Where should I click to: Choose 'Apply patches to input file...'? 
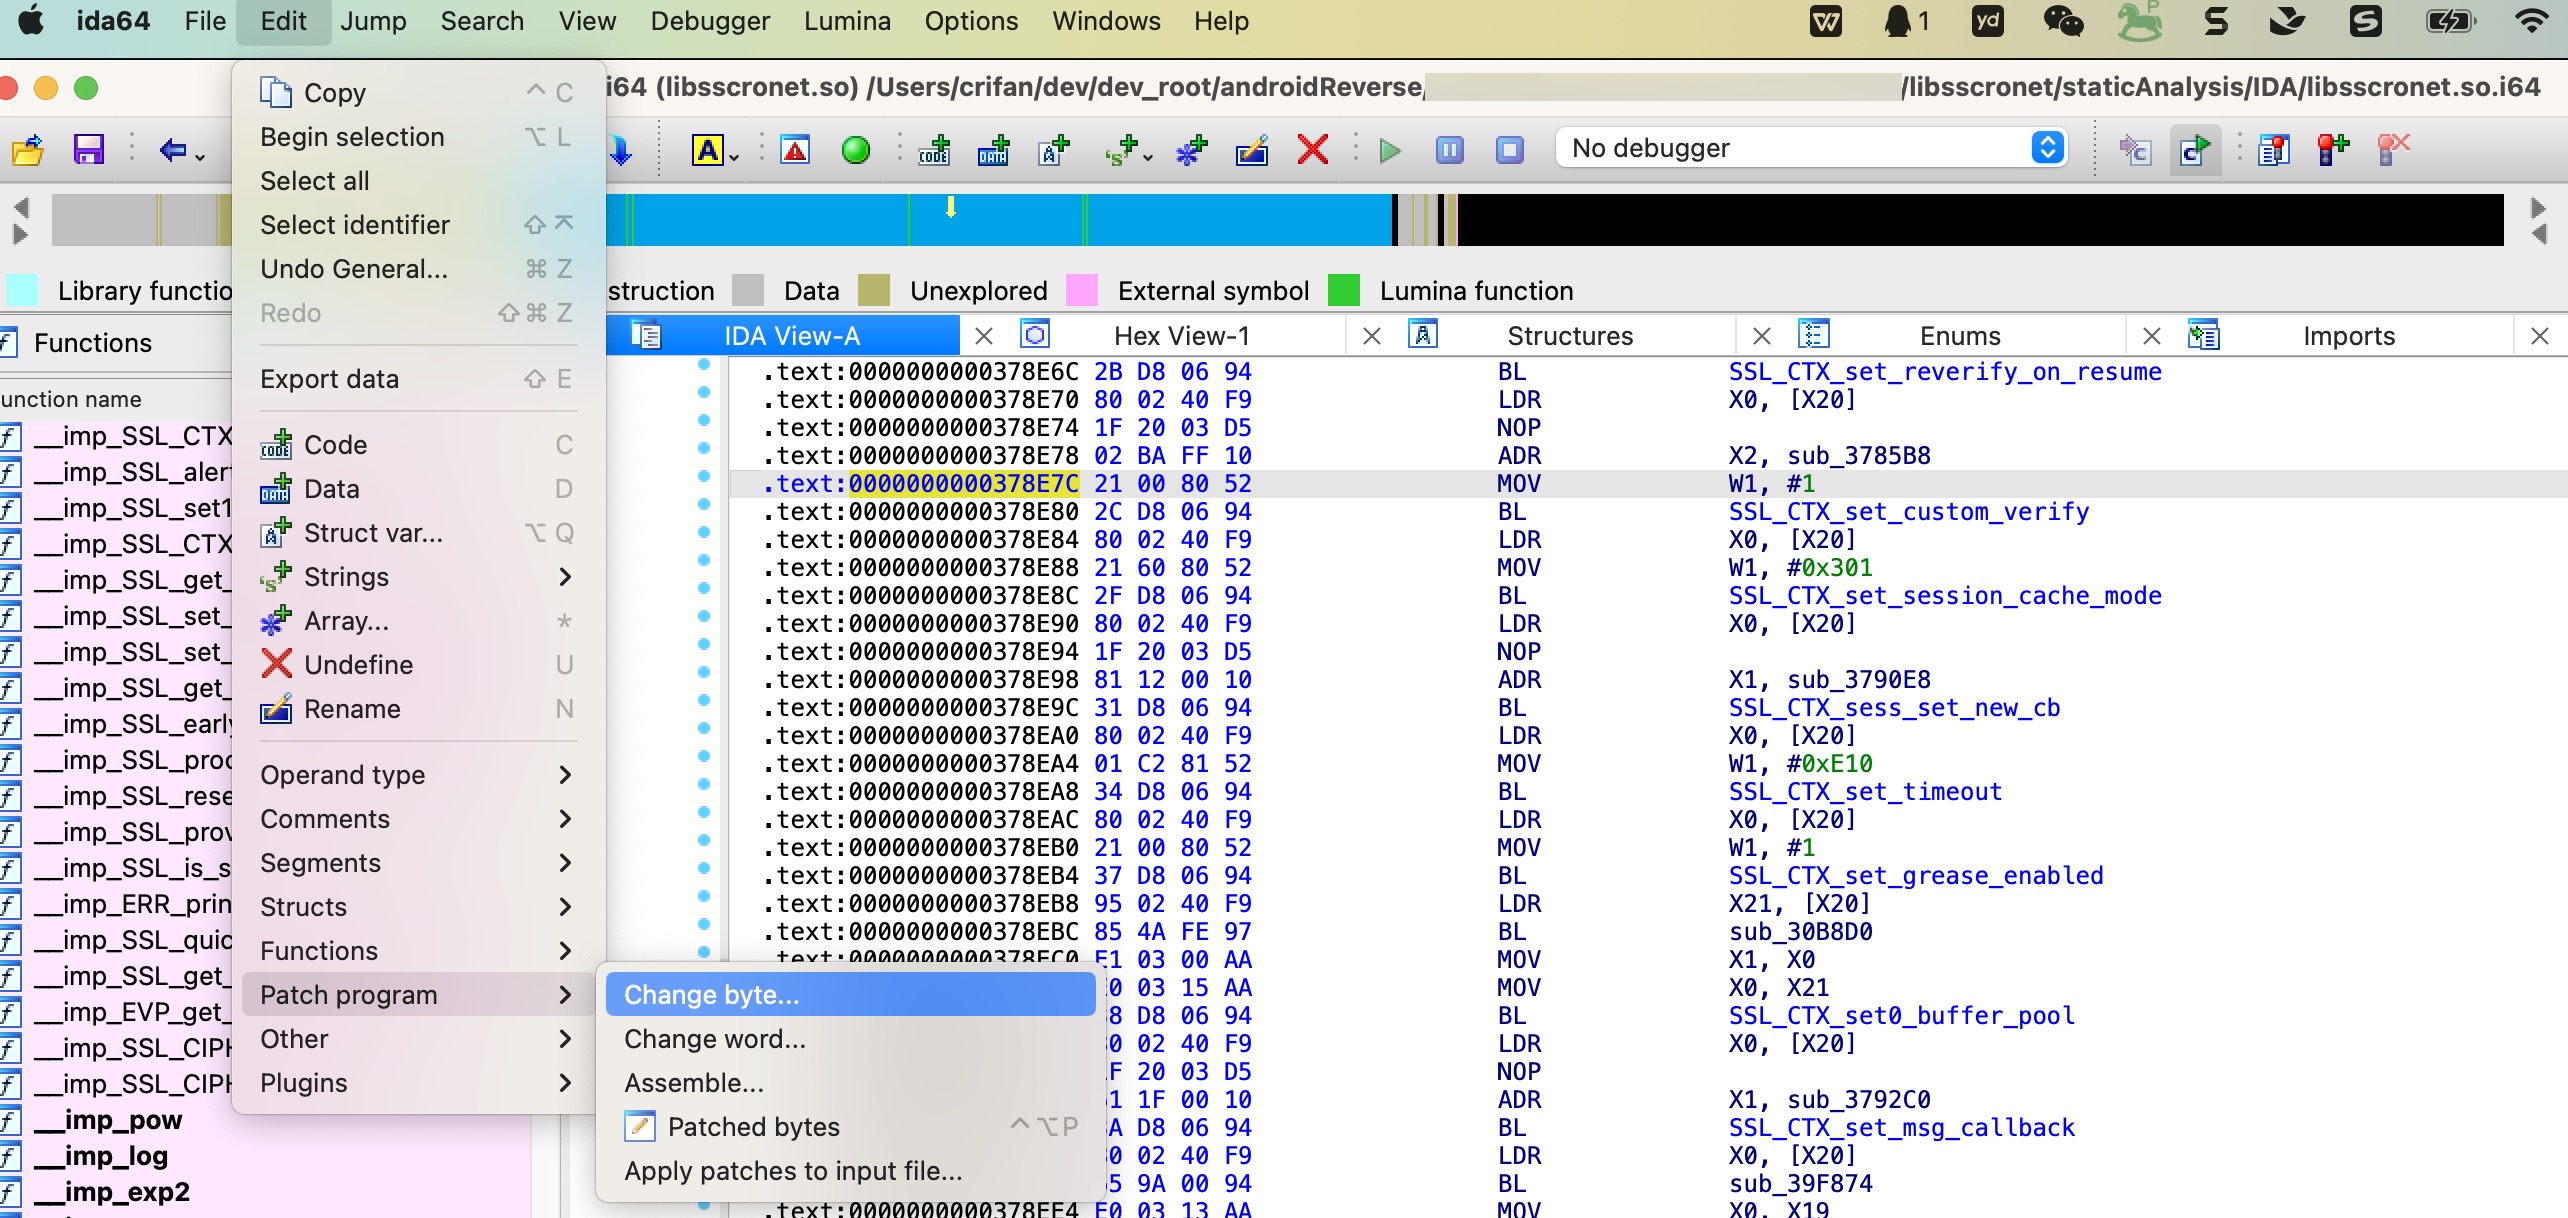[x=850, y=1171]
